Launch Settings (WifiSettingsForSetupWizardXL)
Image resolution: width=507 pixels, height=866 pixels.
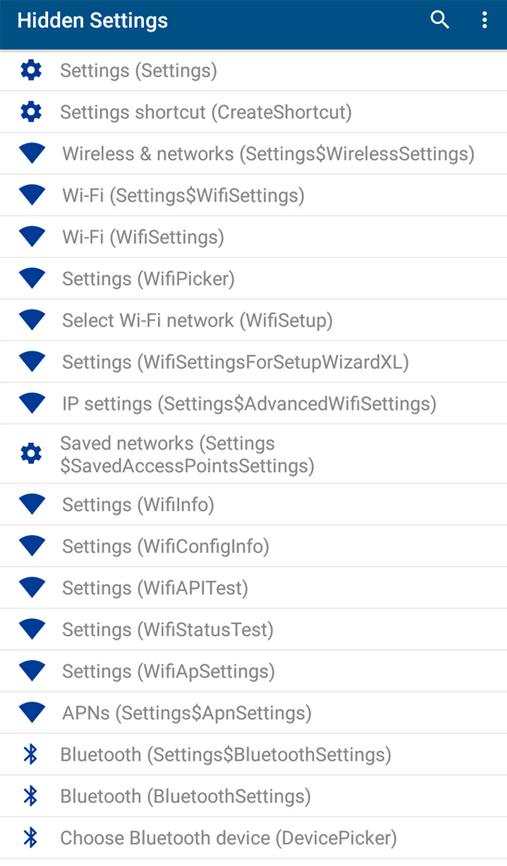(254, 362)
